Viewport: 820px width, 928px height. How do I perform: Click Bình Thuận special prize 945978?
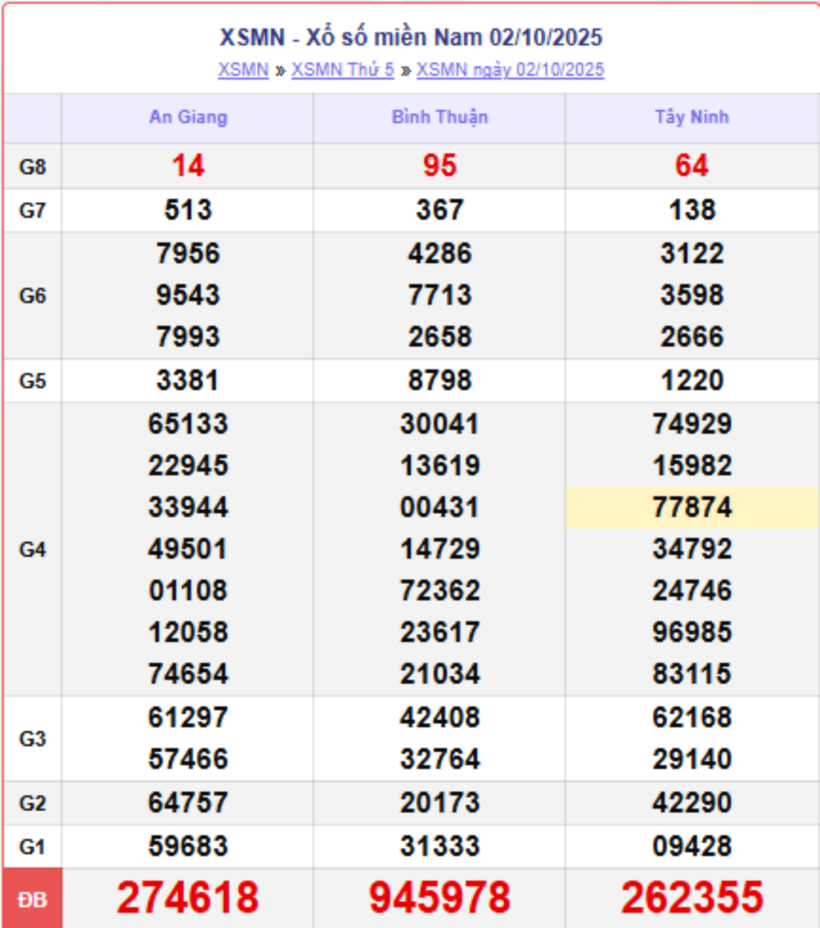point(440,898)
